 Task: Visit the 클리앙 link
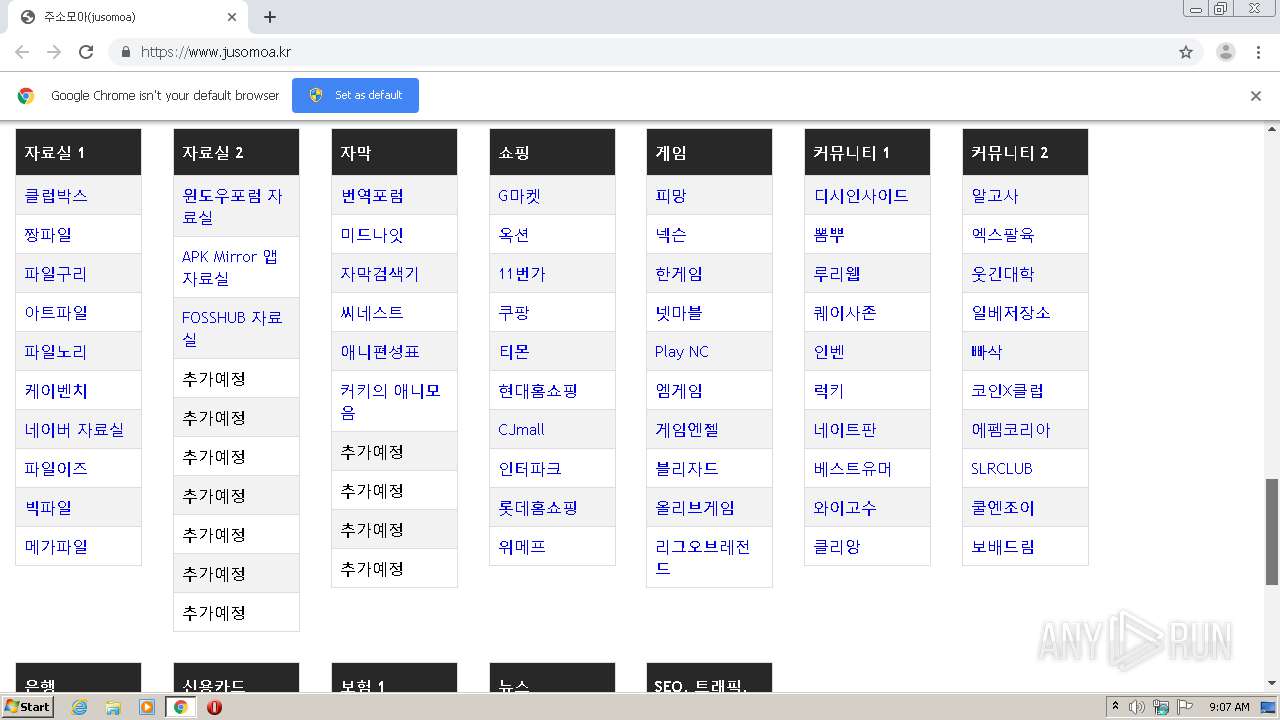pos(837,547)
